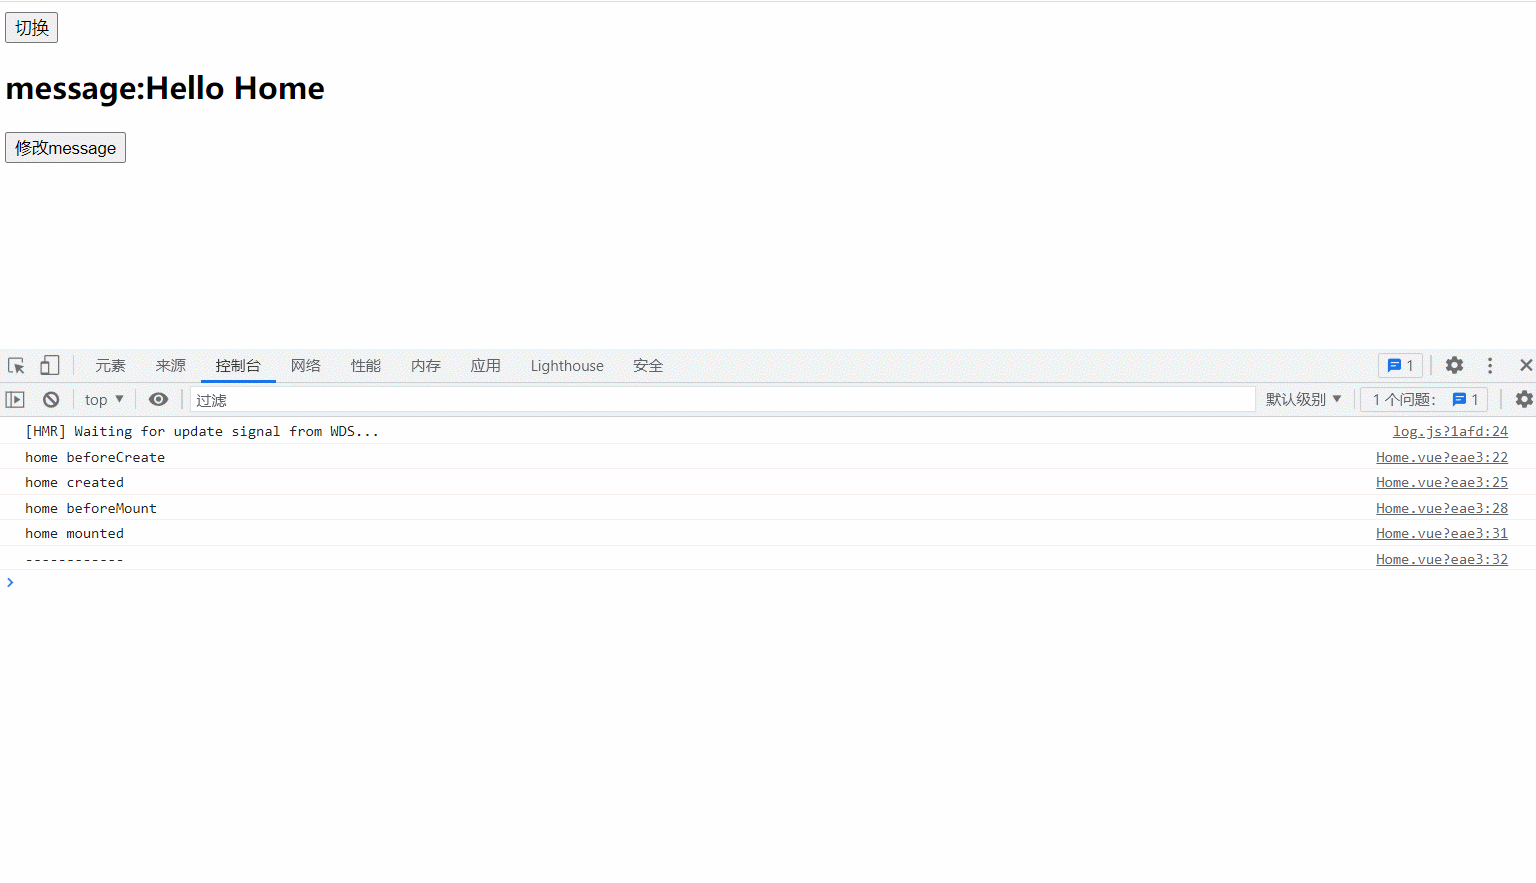This screenshot has width=1536, height=883.
Task: Switch to the 元素 tab
Action: [x=110, y=366]
